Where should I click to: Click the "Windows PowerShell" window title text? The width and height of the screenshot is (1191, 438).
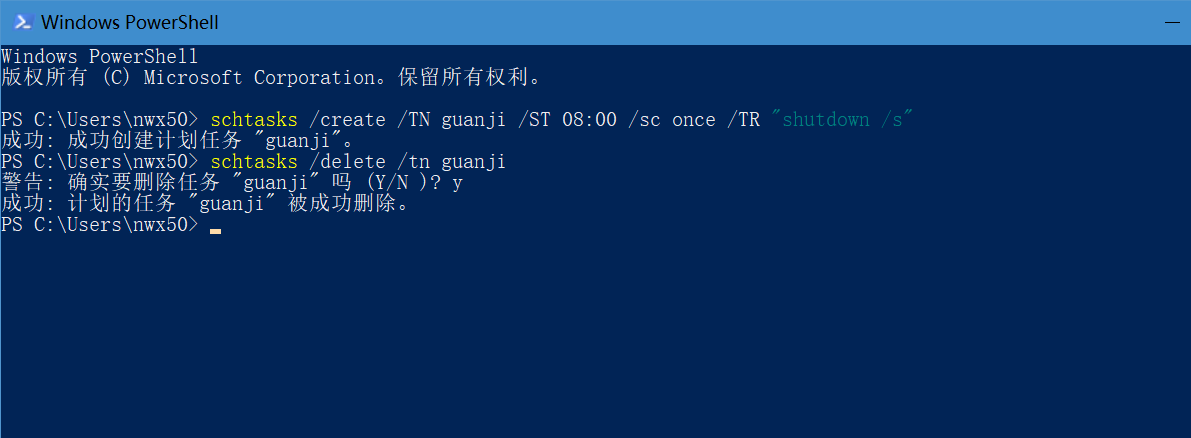pyautogui.click(x=130, y=23)
